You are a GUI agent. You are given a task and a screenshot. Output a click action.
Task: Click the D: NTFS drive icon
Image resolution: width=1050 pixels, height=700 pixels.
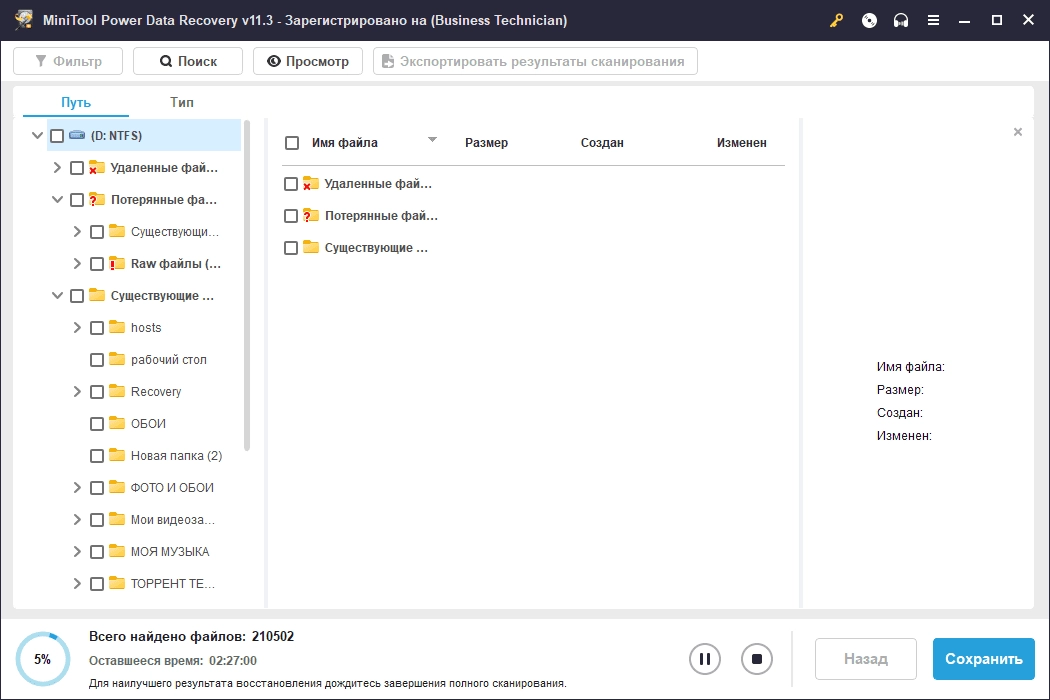77,135
